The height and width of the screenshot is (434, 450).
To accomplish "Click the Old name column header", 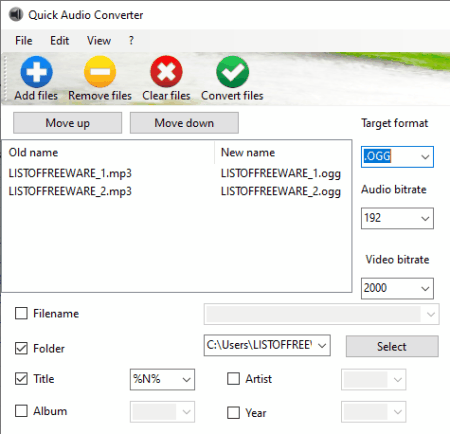I will coord(108,153).
